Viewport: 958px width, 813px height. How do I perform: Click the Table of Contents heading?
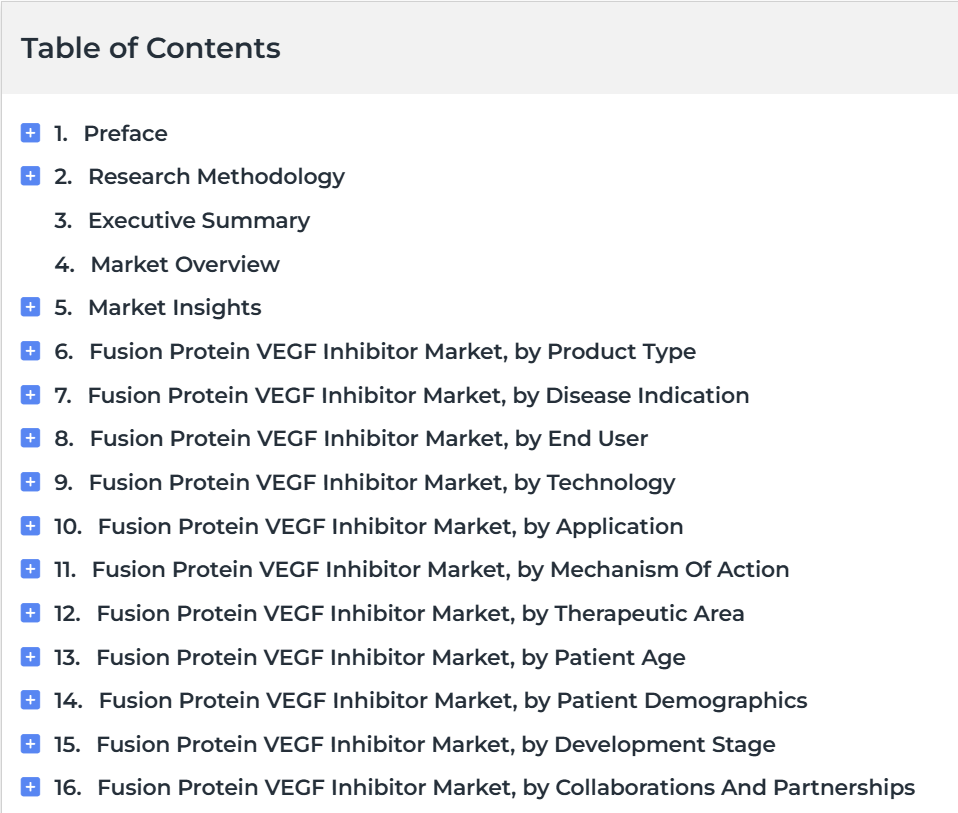click(151, 48)
